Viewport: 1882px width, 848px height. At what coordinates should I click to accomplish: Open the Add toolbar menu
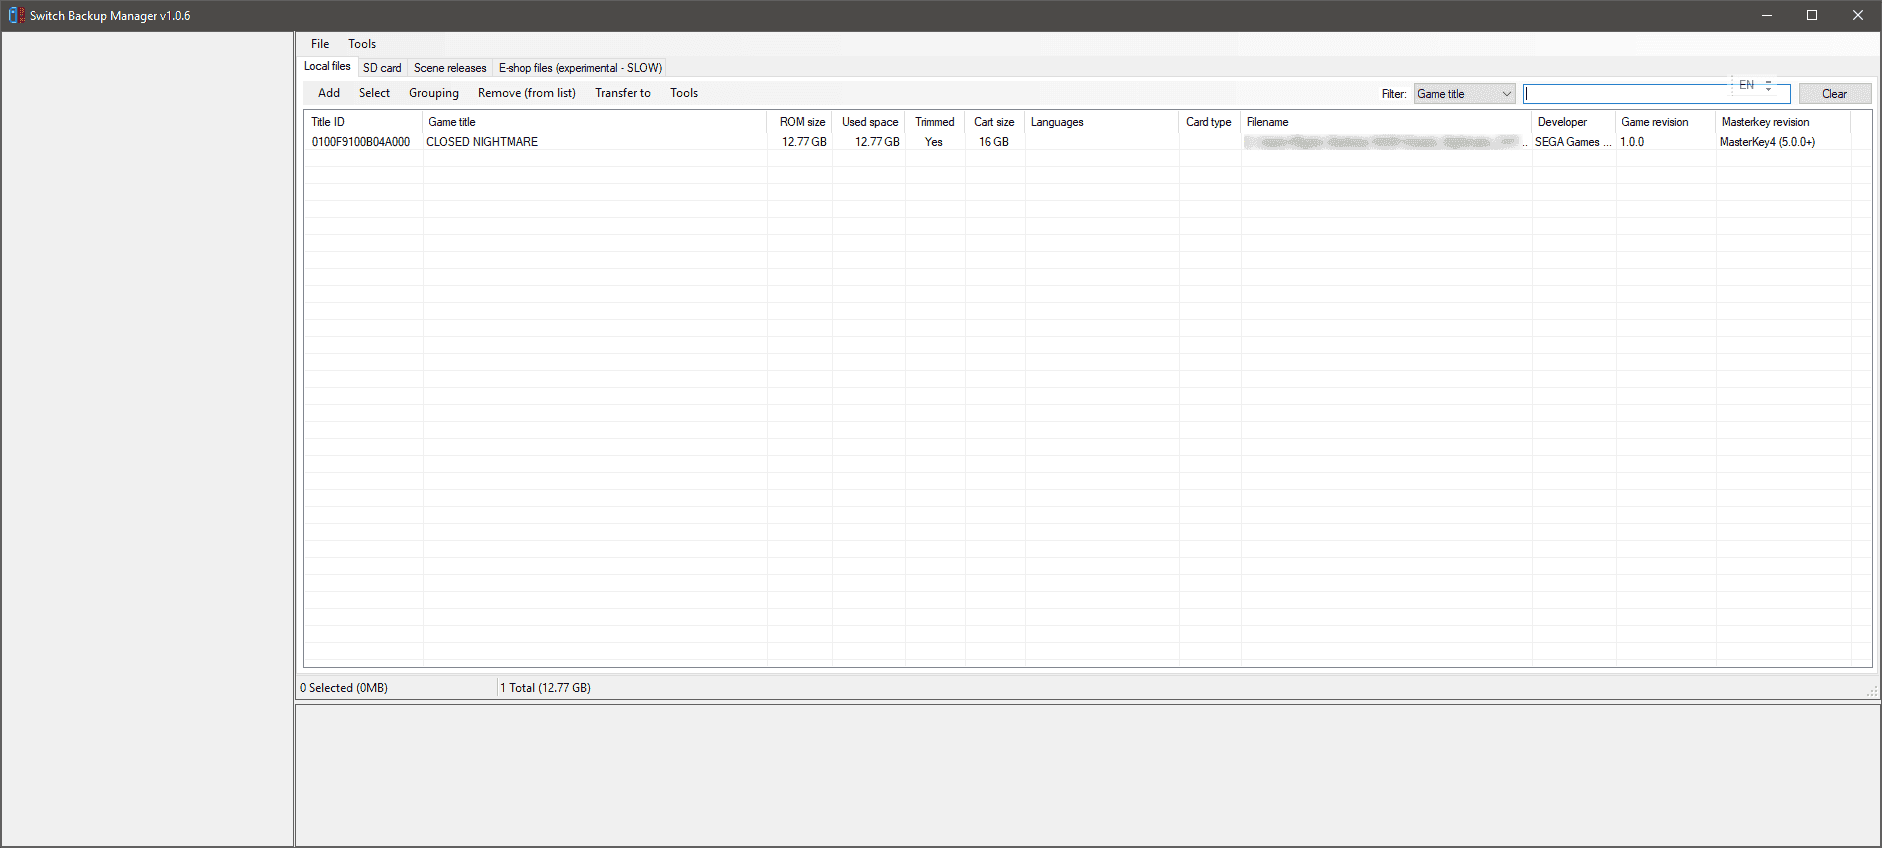point(329,93)
